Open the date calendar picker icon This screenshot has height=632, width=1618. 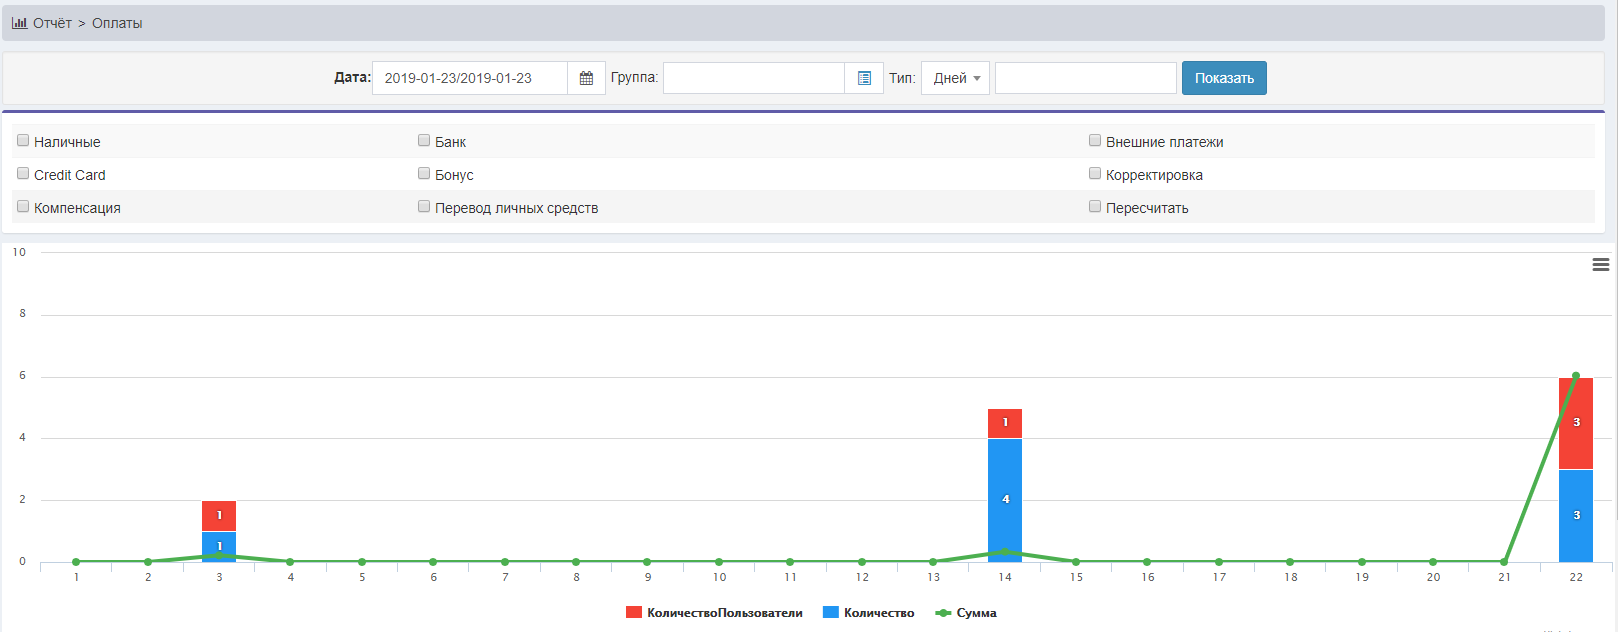[586, 78]
